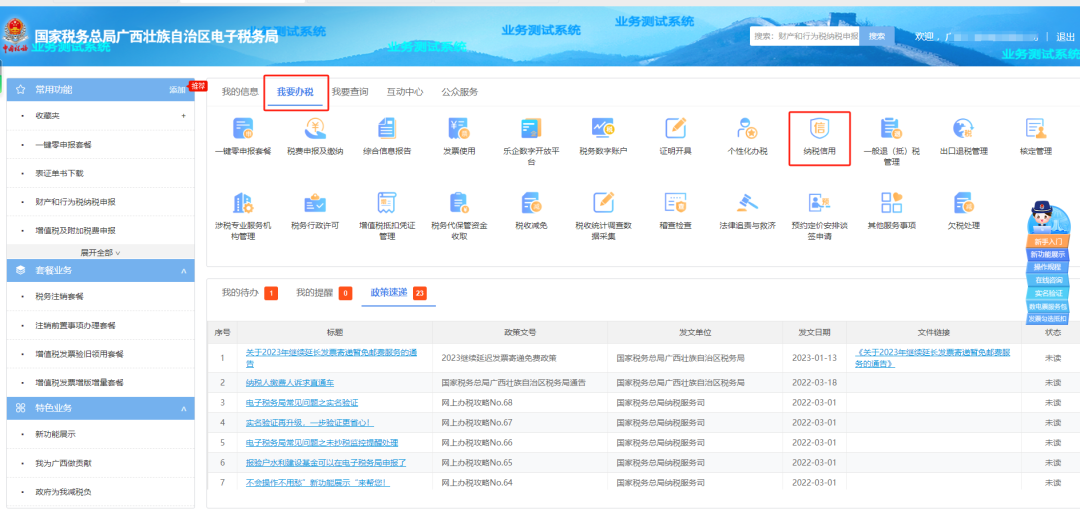Viewport: 1080px width, 525px height.
Task: Open 新手入门 floating button
Action: 1047,242
